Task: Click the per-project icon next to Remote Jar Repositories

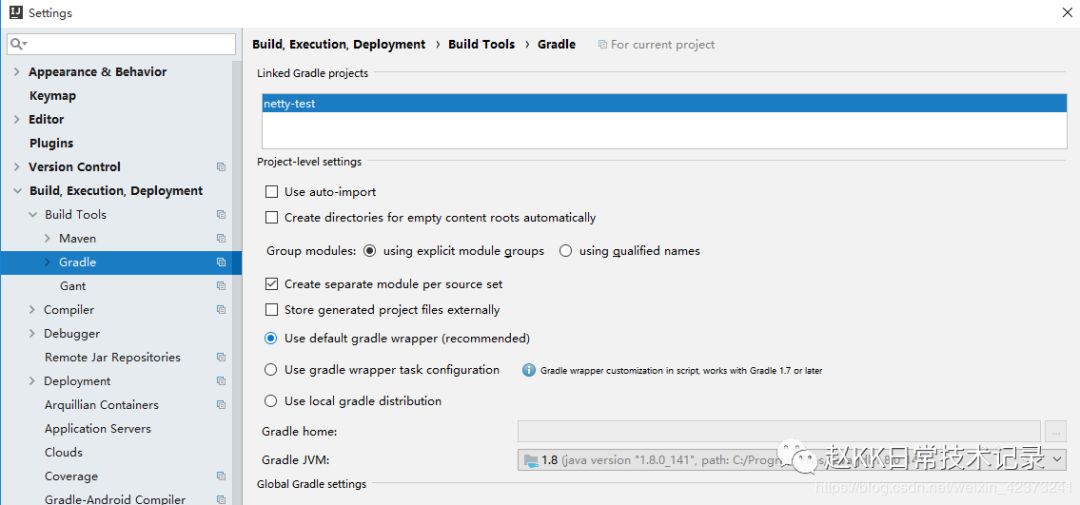Action: [221, 357]
